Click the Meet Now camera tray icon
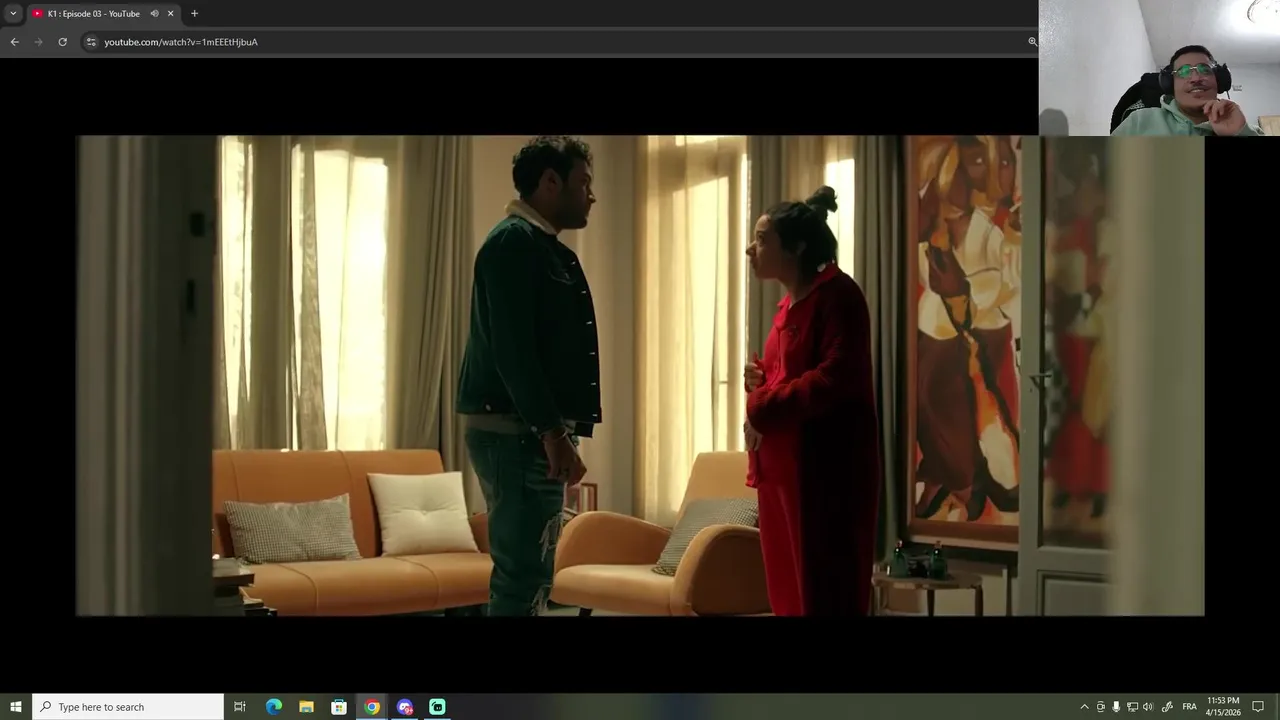 tap(1101, 707)
